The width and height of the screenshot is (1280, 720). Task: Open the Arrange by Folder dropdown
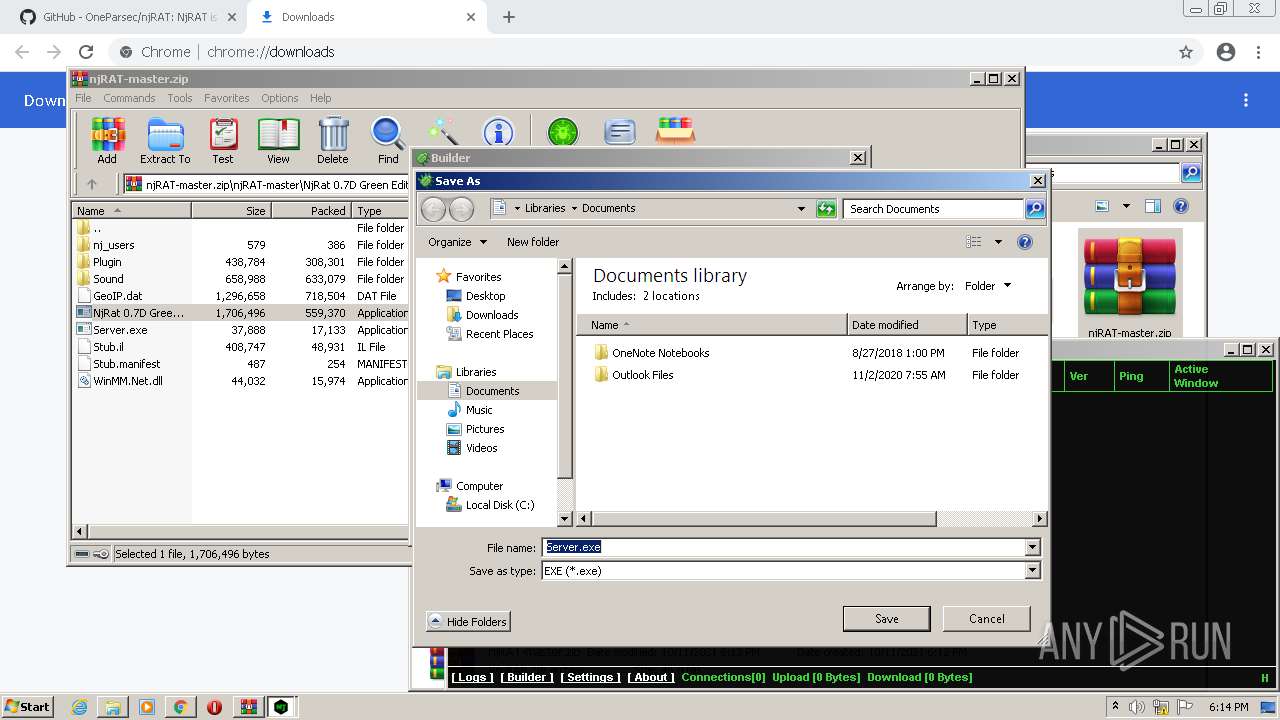click(988, 286)
